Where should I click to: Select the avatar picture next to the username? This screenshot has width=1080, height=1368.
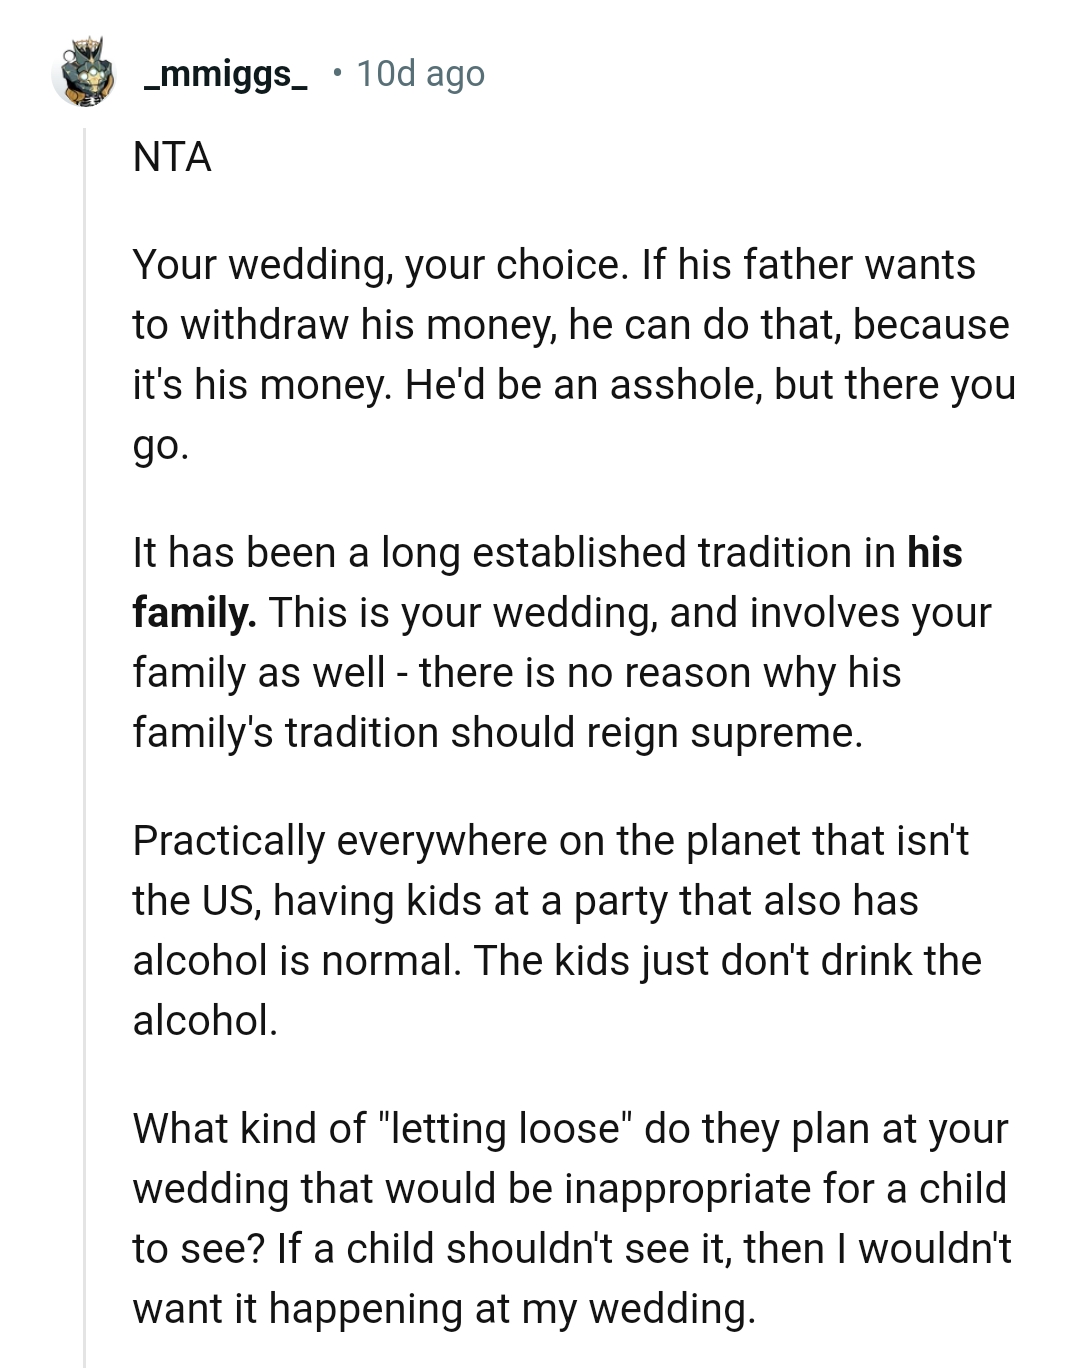tap(85, 72)
